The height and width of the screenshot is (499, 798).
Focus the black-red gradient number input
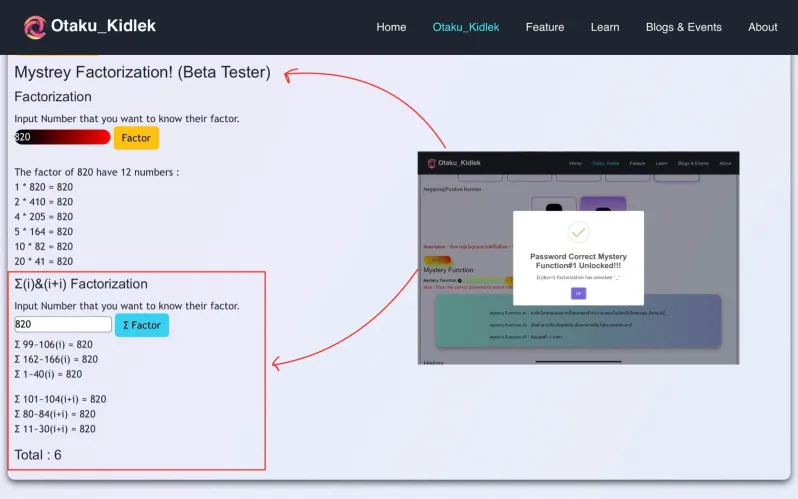pyautogui.click(x=62, y=137)
